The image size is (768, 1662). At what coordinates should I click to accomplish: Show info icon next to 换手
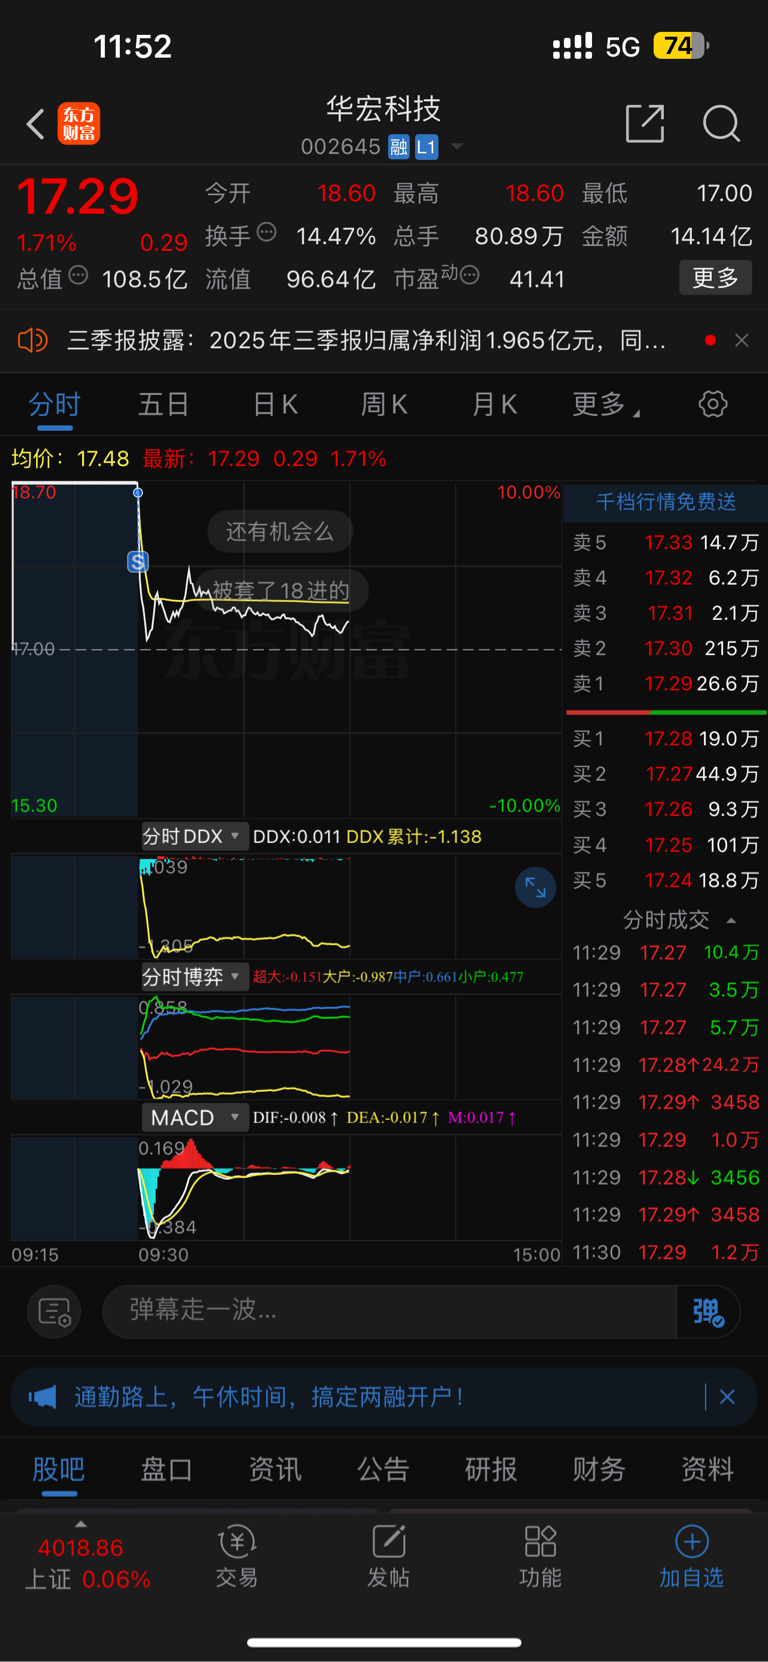(266, 232)
